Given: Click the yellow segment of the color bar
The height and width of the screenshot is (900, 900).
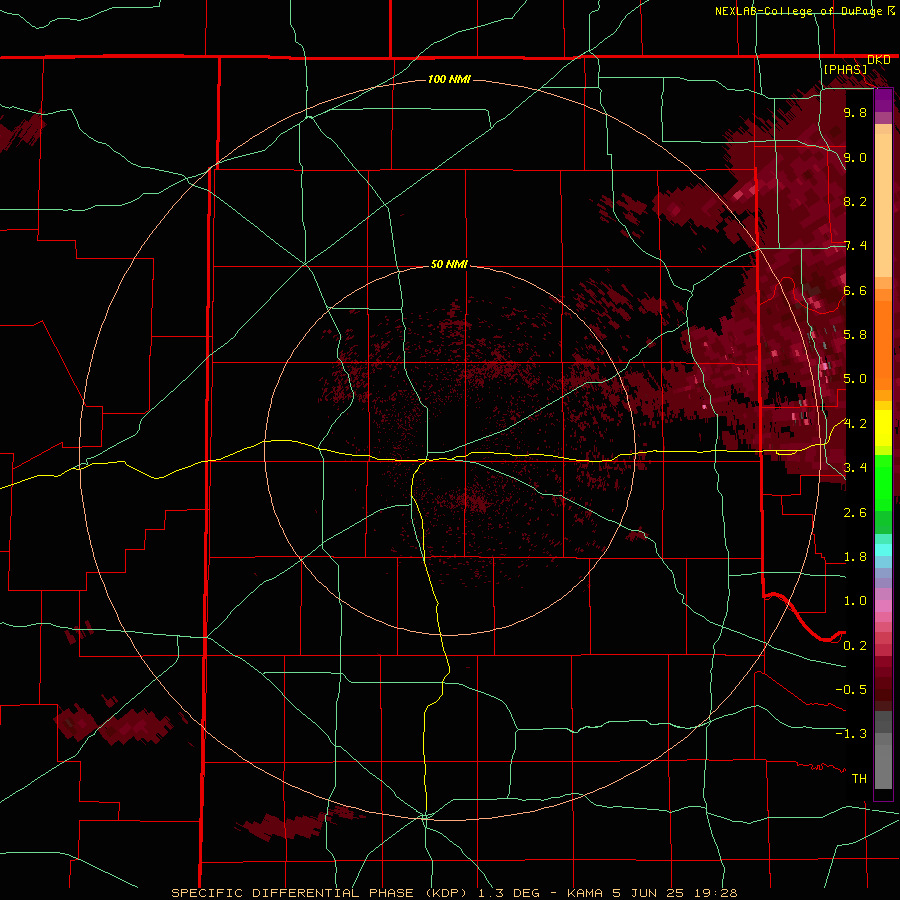Looking at the screenshot, I should coord(883,428).
